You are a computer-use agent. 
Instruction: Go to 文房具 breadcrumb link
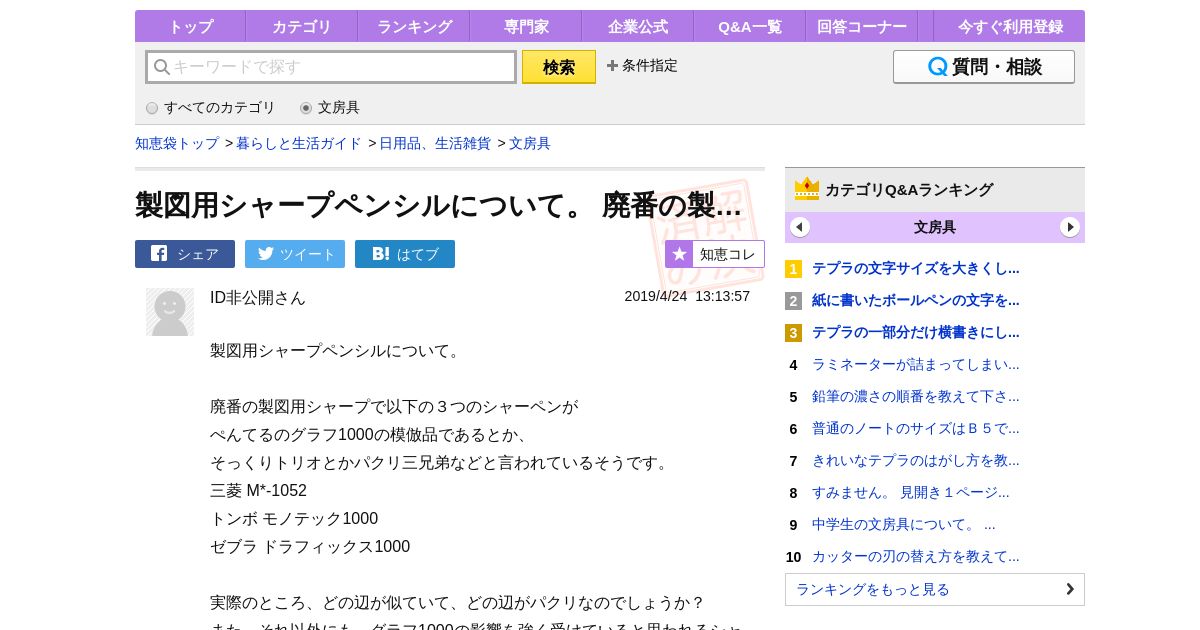coord(530,143)
